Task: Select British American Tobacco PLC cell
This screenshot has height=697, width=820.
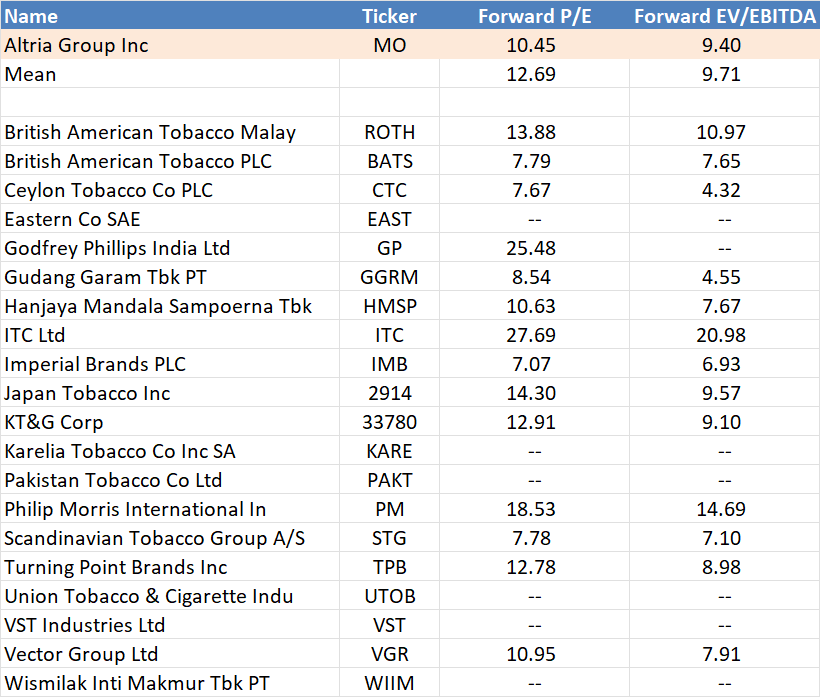Action: pos(170,161)
